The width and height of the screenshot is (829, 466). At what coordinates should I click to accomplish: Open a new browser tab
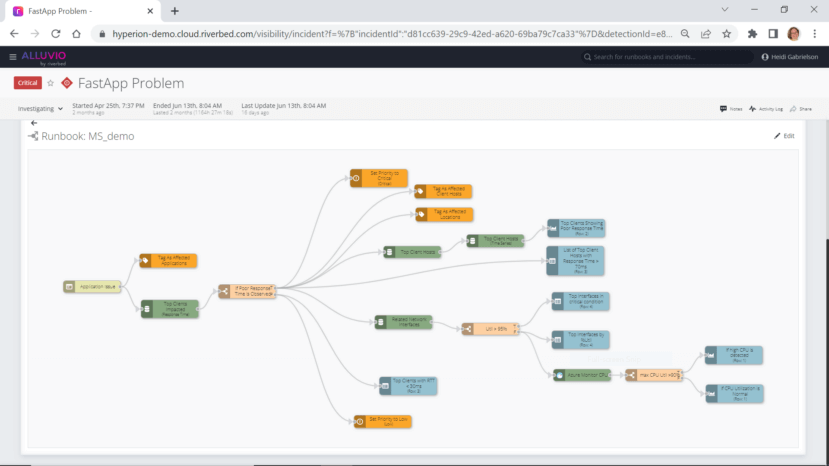pyautogui.click(x=175, y=11)
